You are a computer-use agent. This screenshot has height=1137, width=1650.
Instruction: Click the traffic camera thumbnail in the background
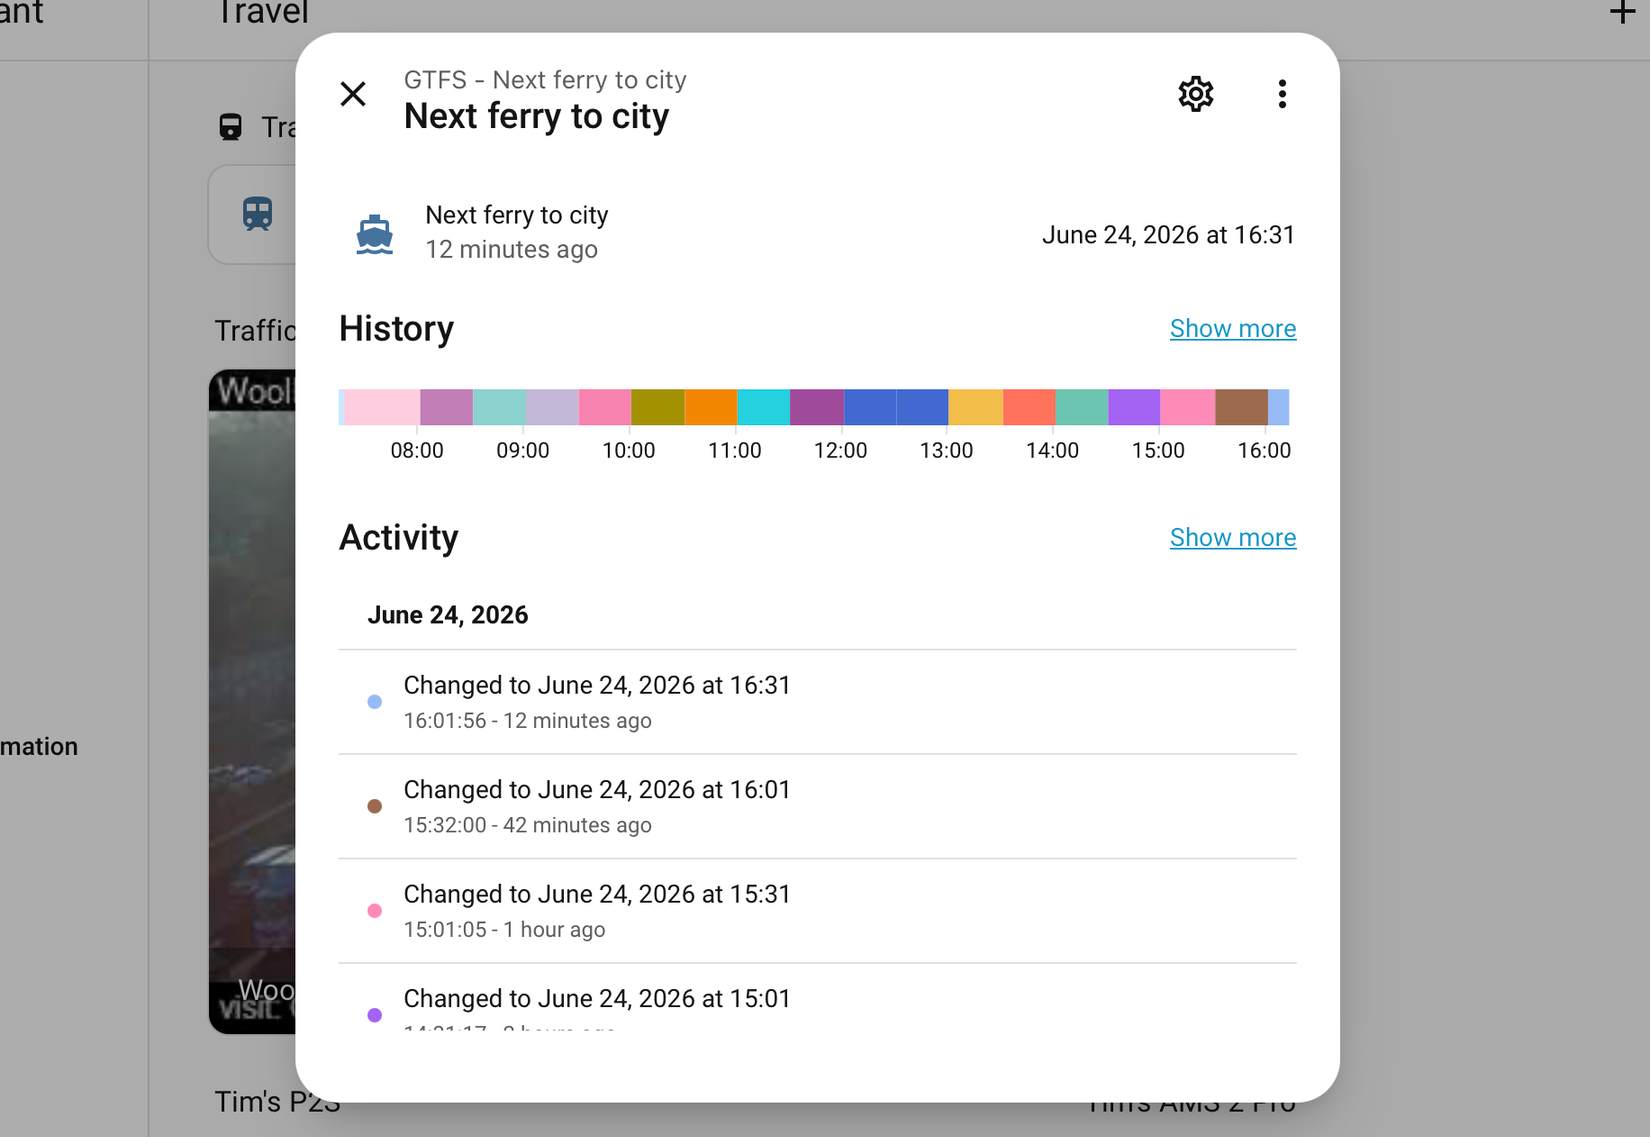252,701
